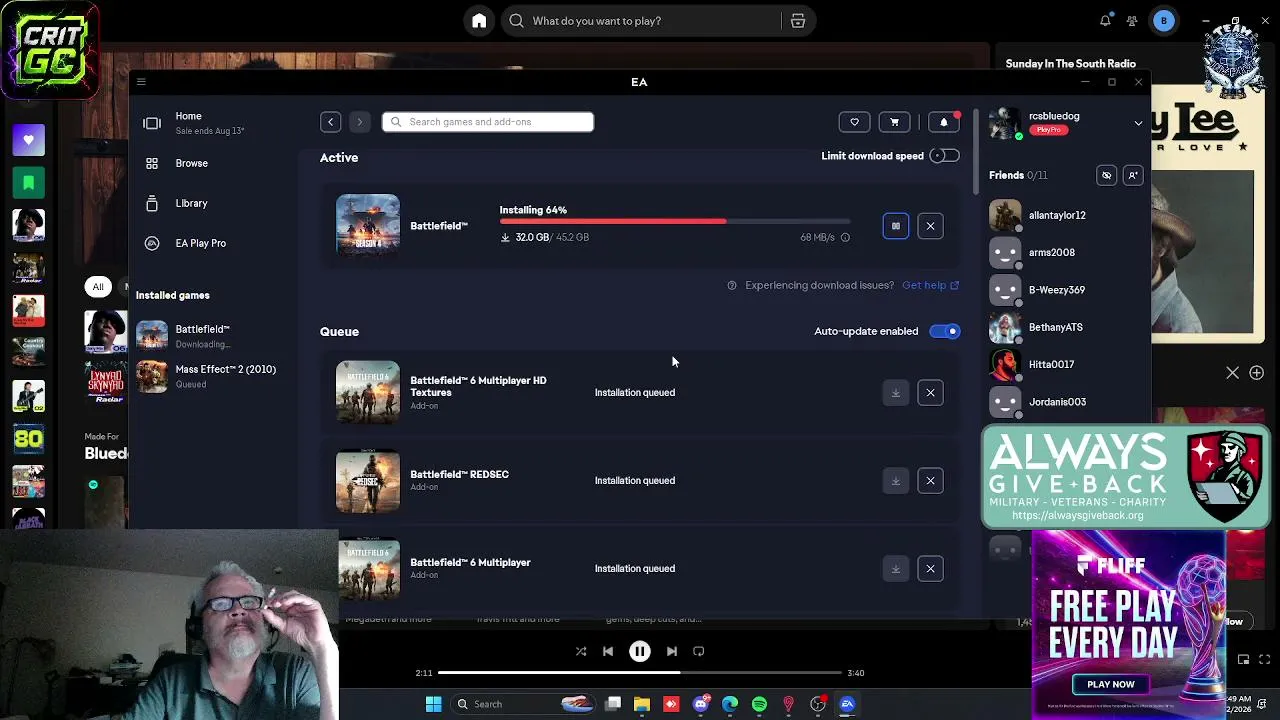Image resolution: width=1280 pixels, height=720 pixels.
Task: Click the Windows taskbar Search box
Action: pos(525,704)
